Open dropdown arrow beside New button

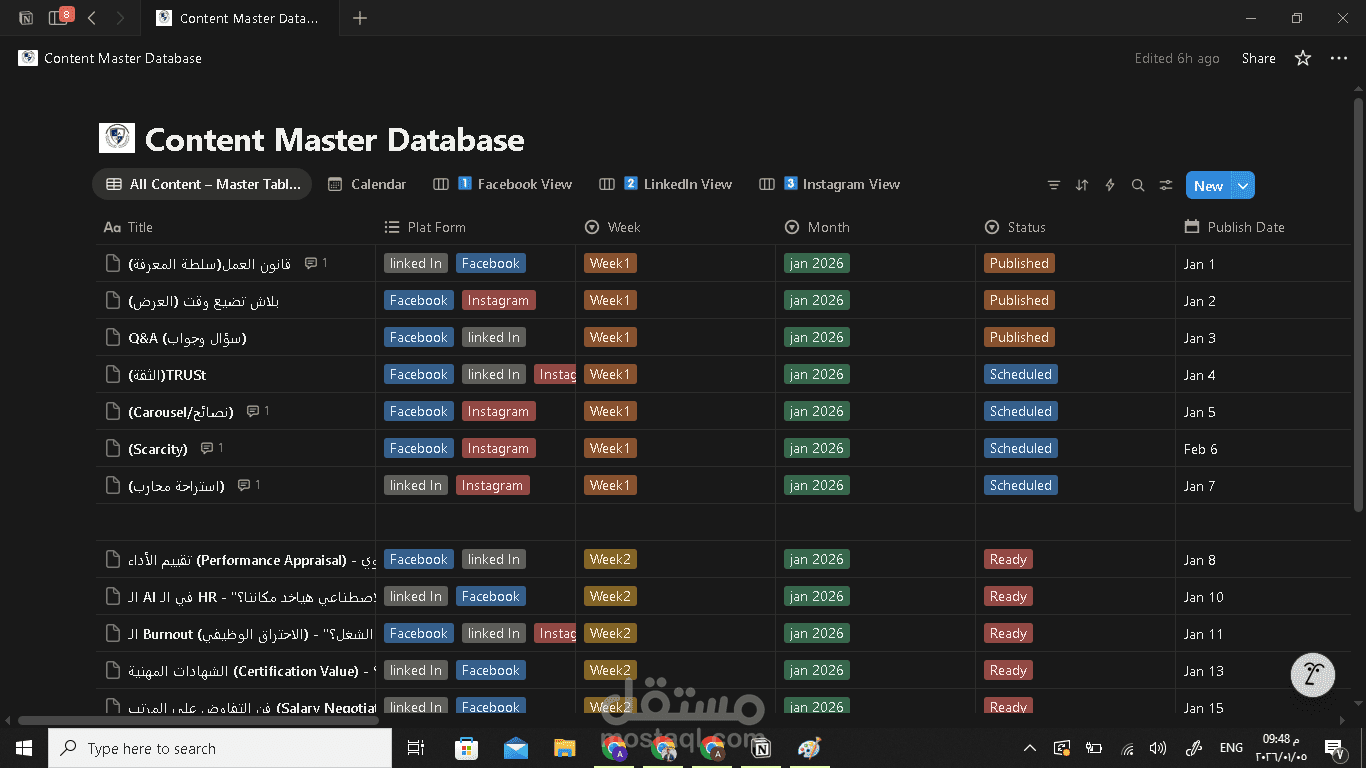[1243, 185]
